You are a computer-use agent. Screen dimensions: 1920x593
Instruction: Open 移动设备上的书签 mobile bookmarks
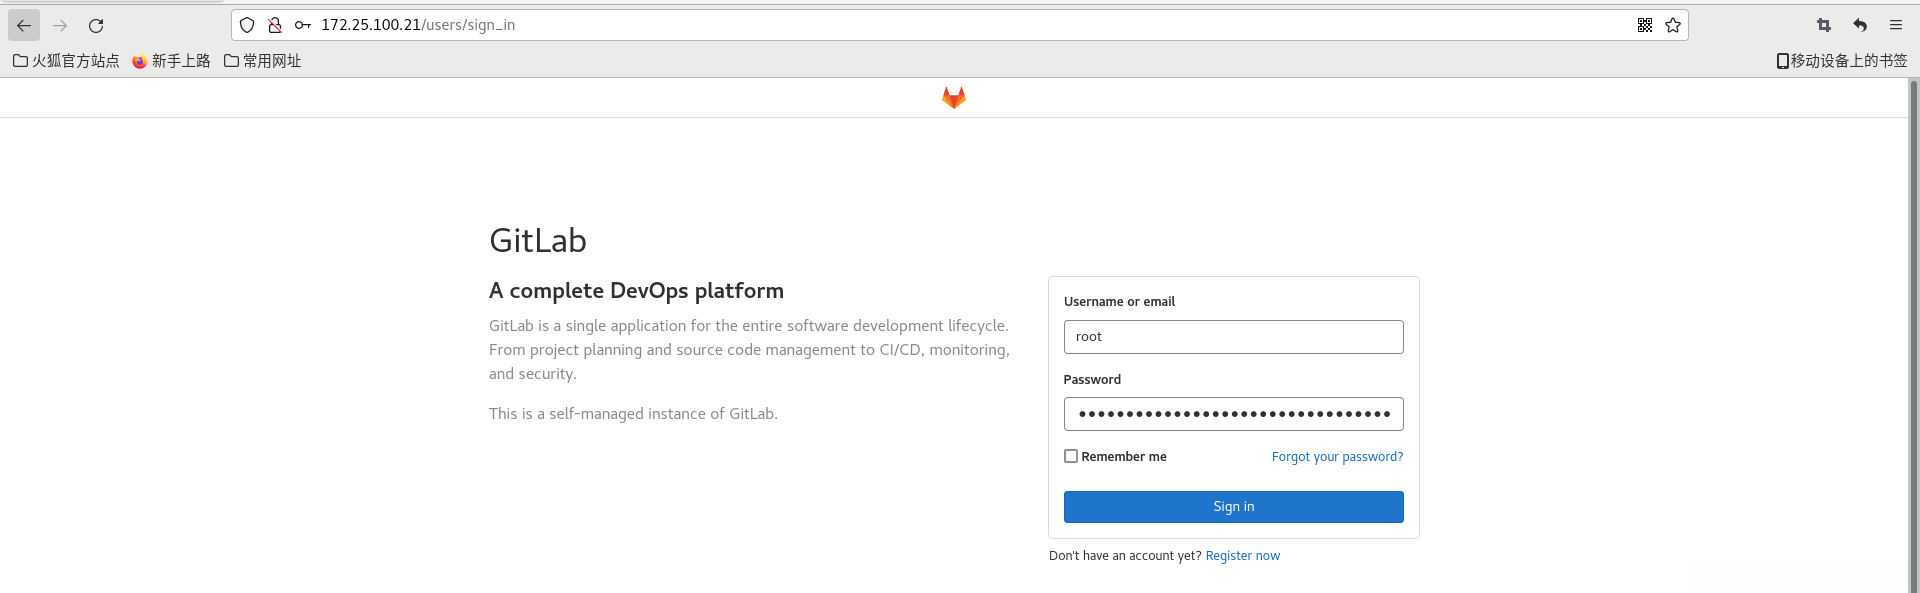pos(1842,61)
